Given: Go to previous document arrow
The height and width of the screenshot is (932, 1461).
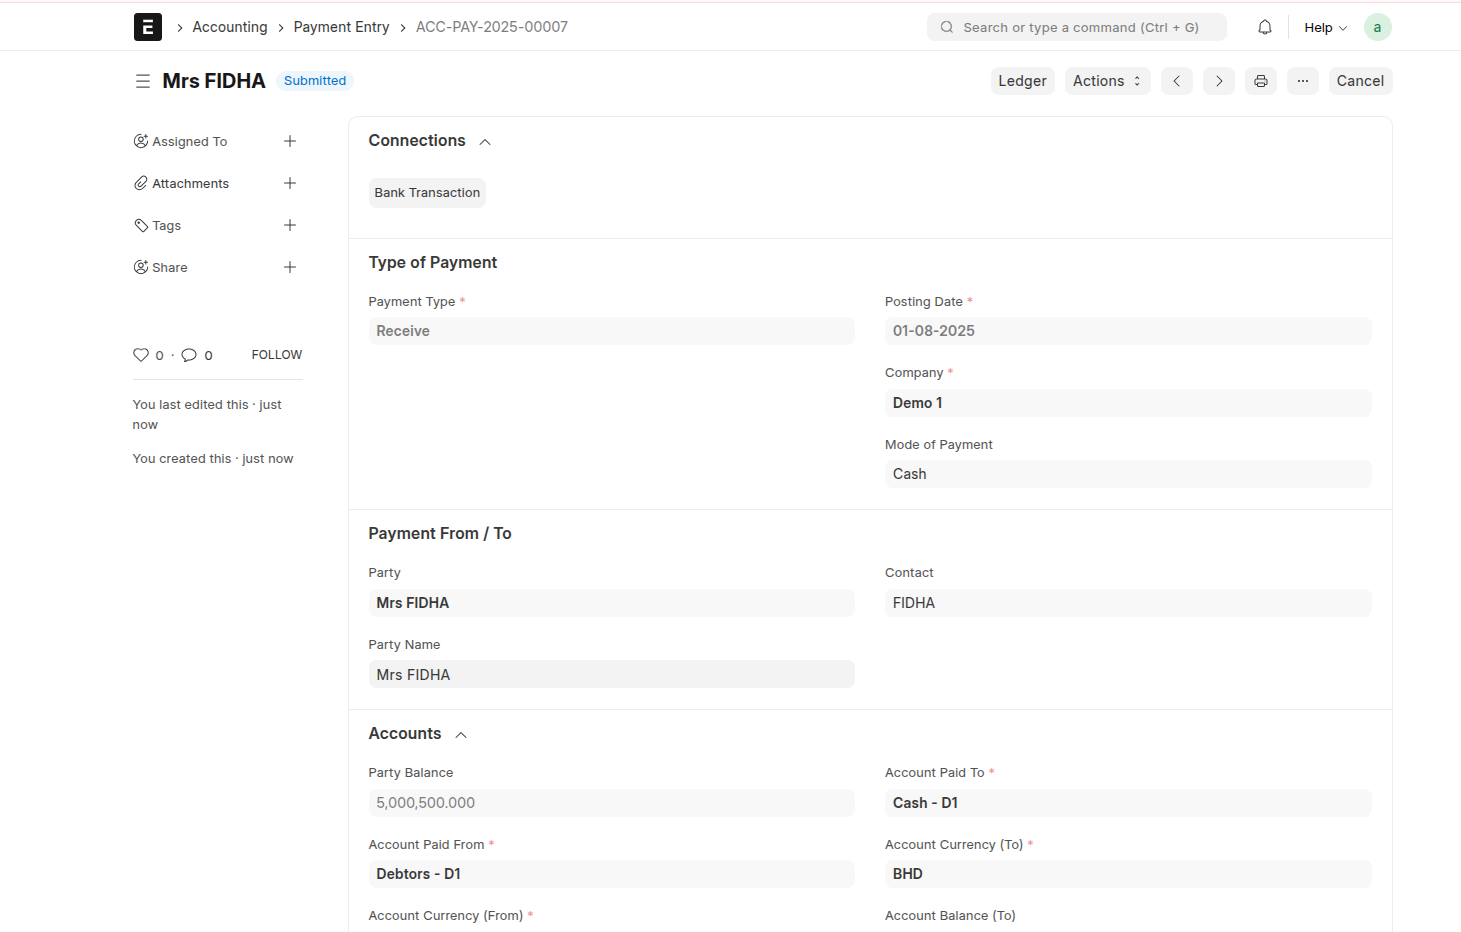Looking at the screenshot, I should pyautogui.click(x=1176, y=81).
